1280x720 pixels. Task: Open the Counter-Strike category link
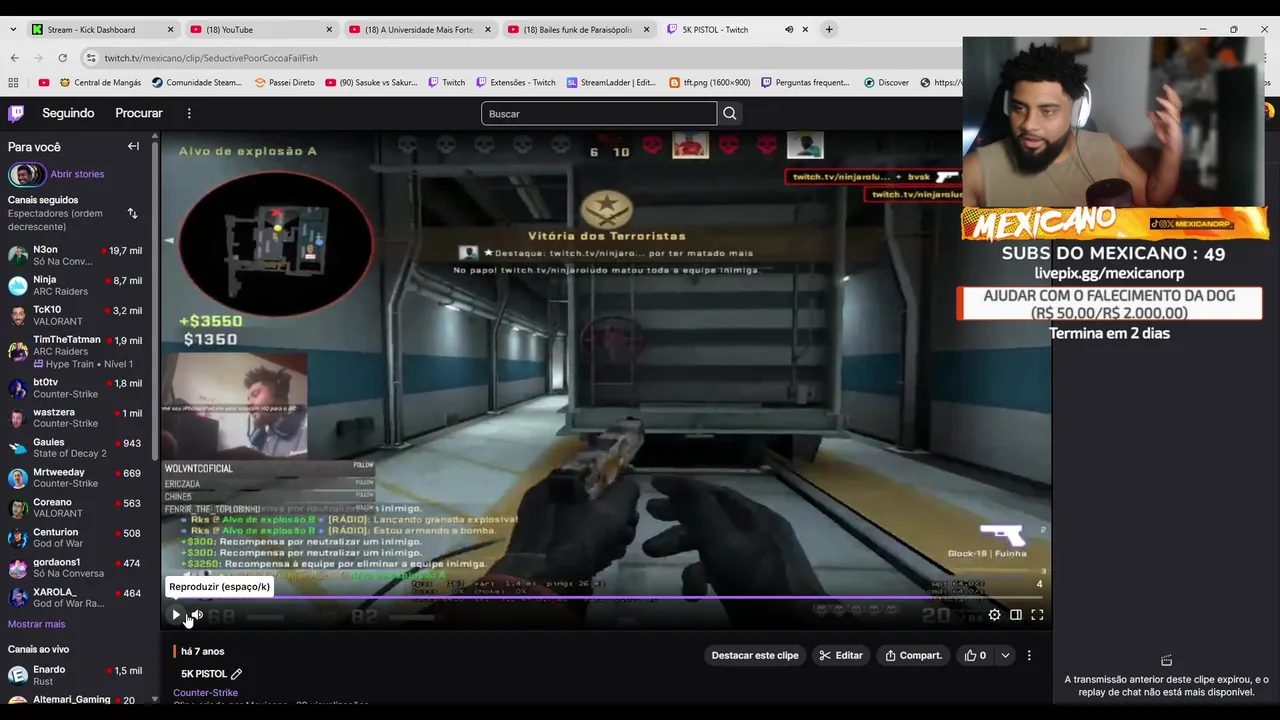pos(205,693)
